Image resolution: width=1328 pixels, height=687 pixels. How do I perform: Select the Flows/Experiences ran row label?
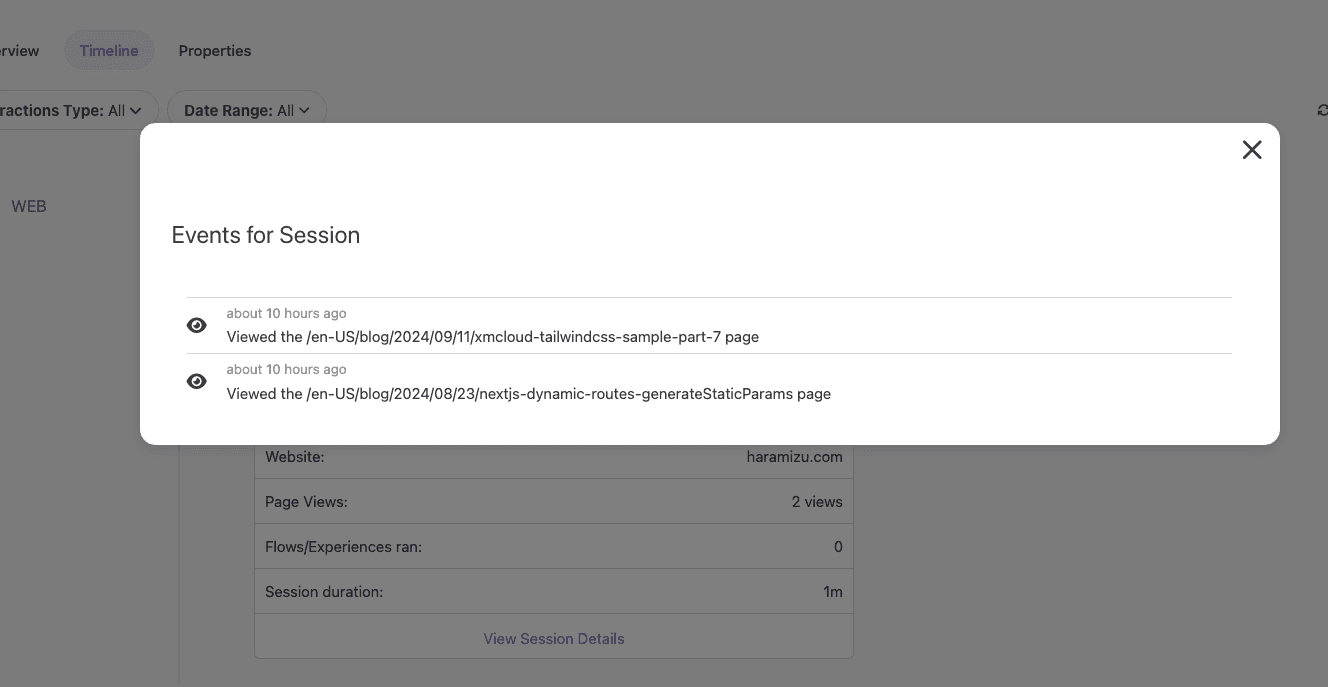pos(343,547)
